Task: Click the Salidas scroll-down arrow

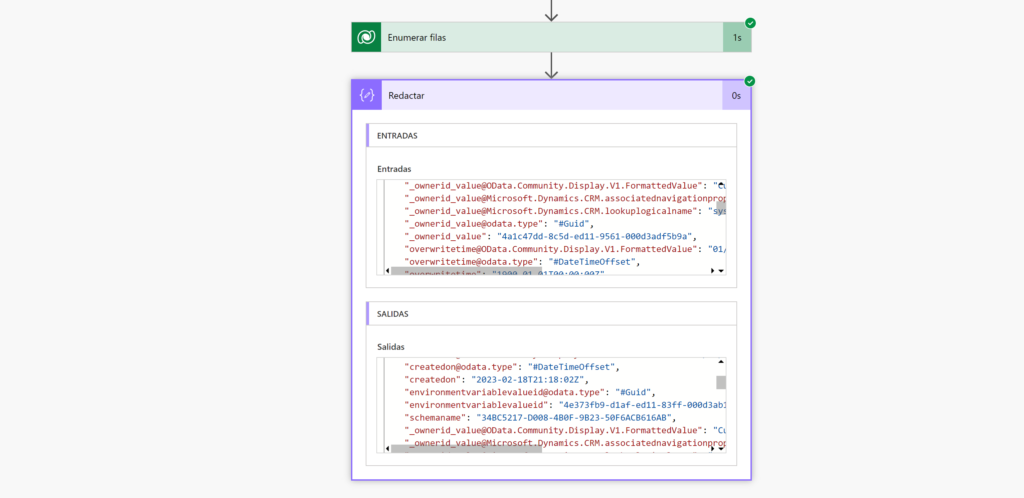Action: [x=721, y=448]
